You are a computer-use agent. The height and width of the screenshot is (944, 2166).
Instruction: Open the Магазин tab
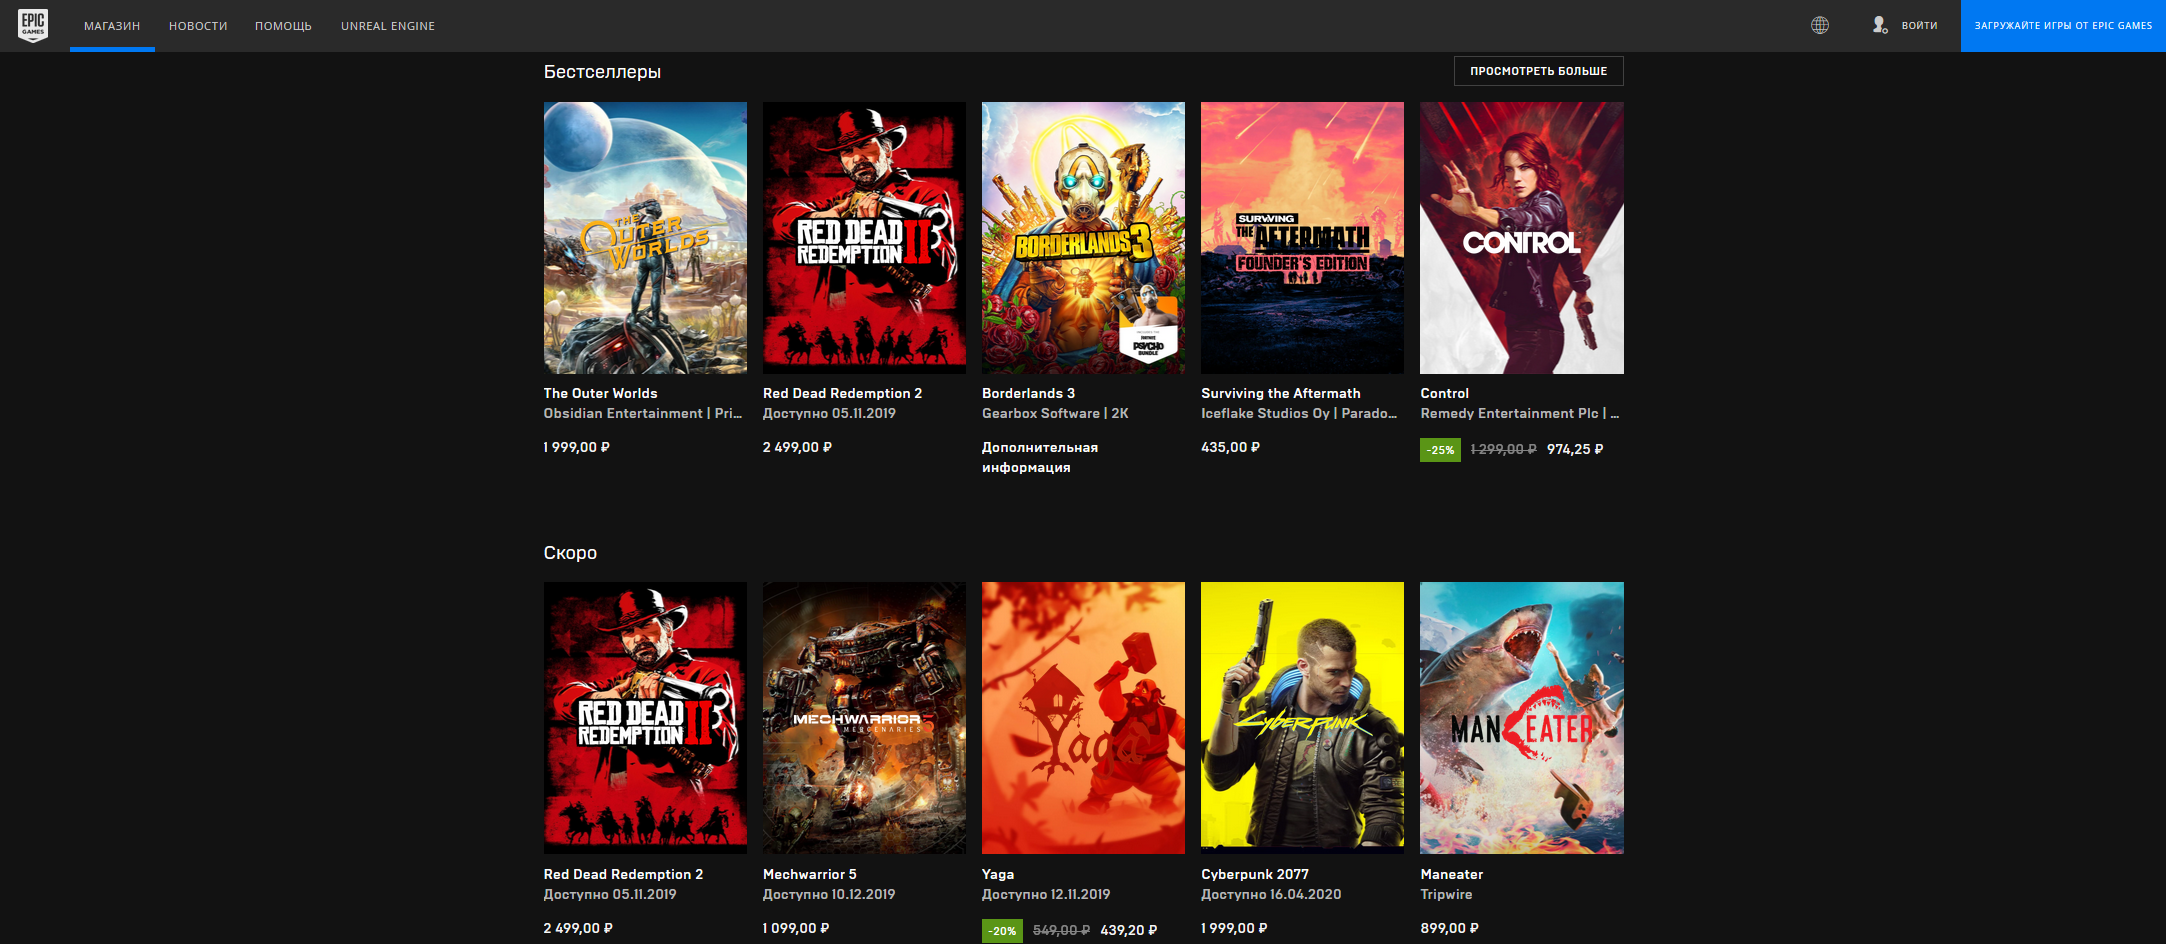point(112,26)
